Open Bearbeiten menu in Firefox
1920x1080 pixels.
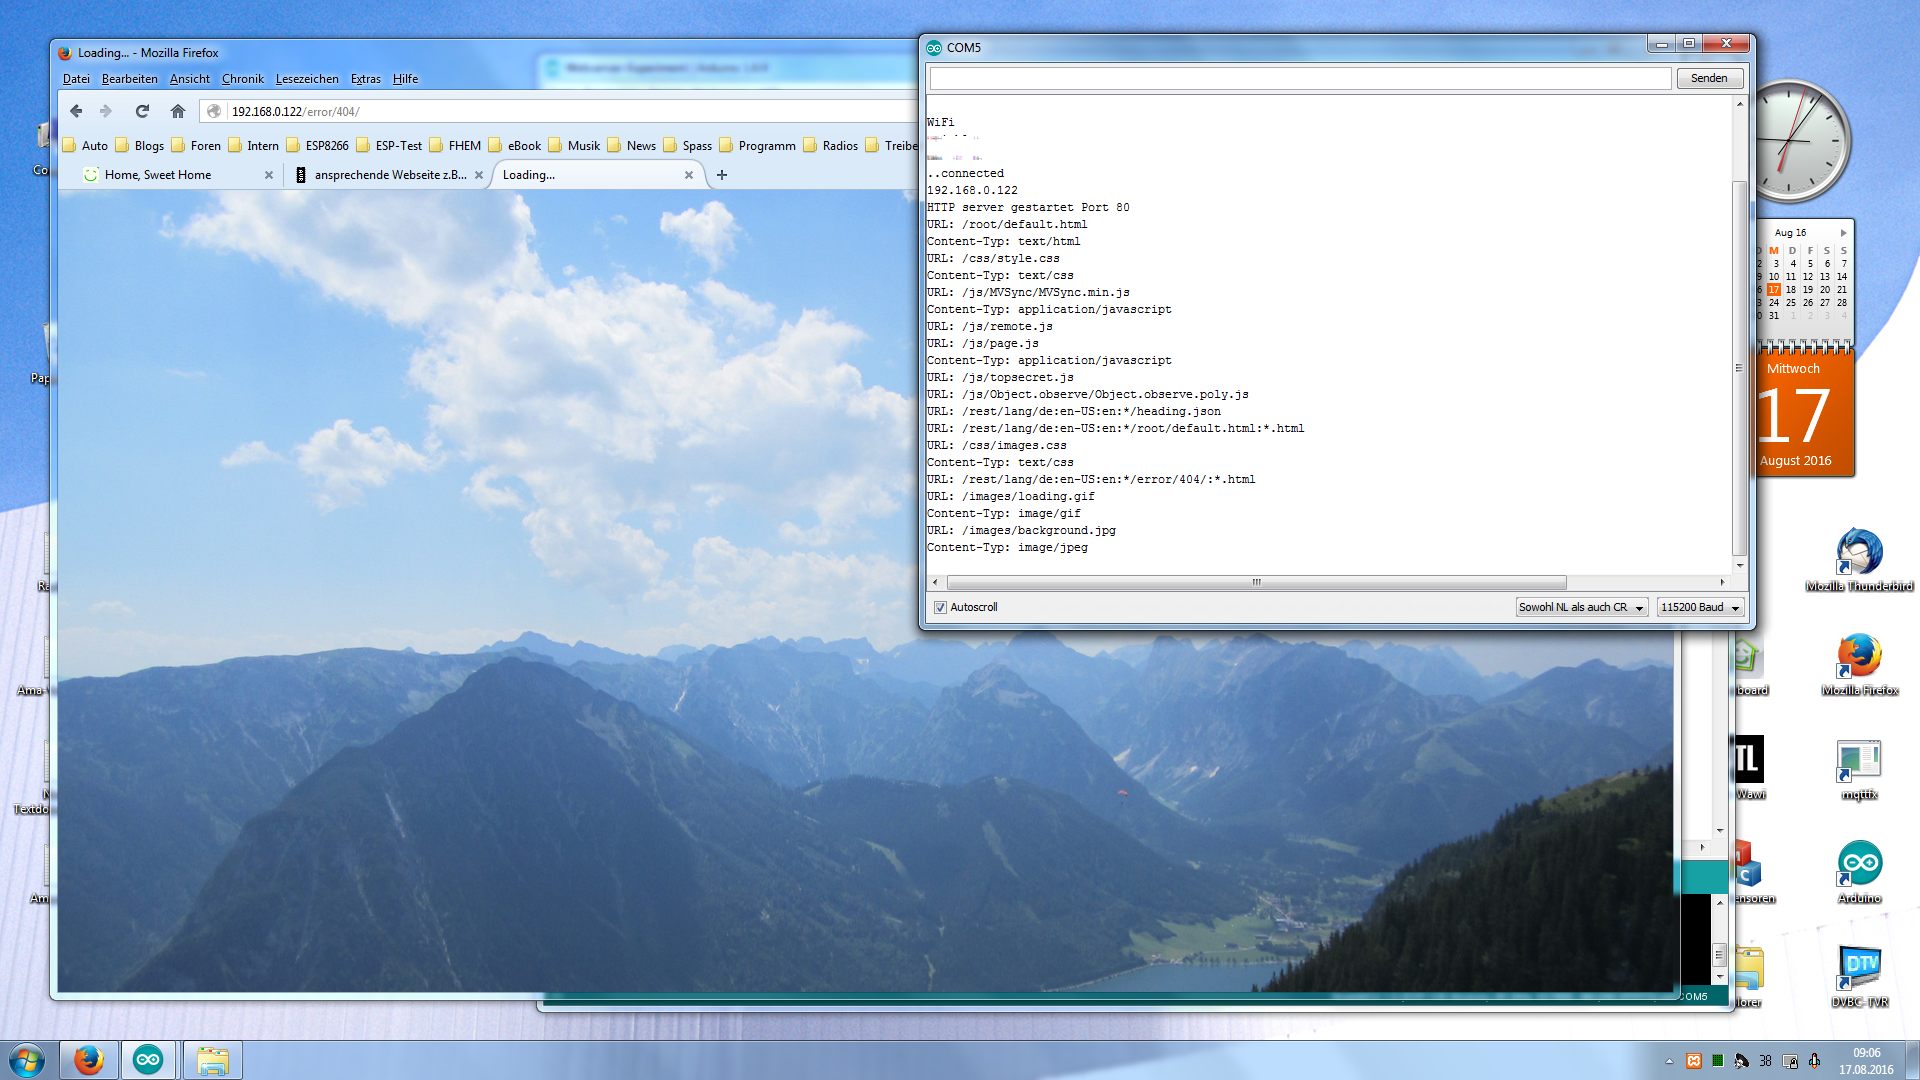click(x=129, y=79)
